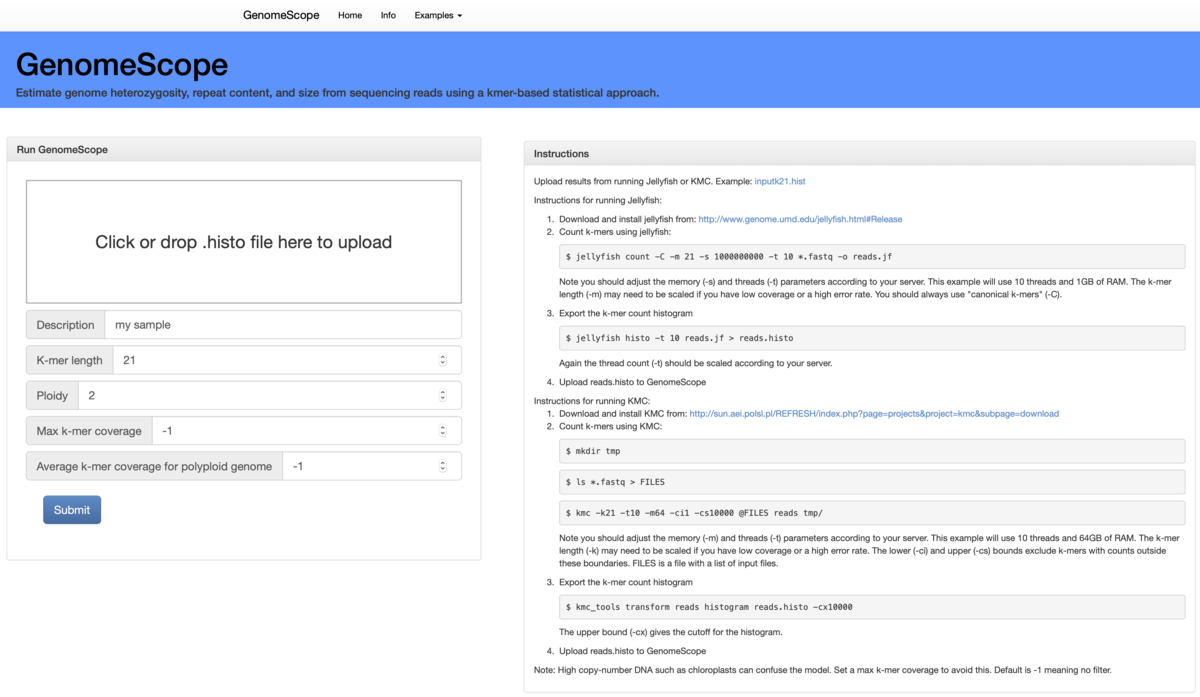Click inside the Ploidy value field

(280, 395)
